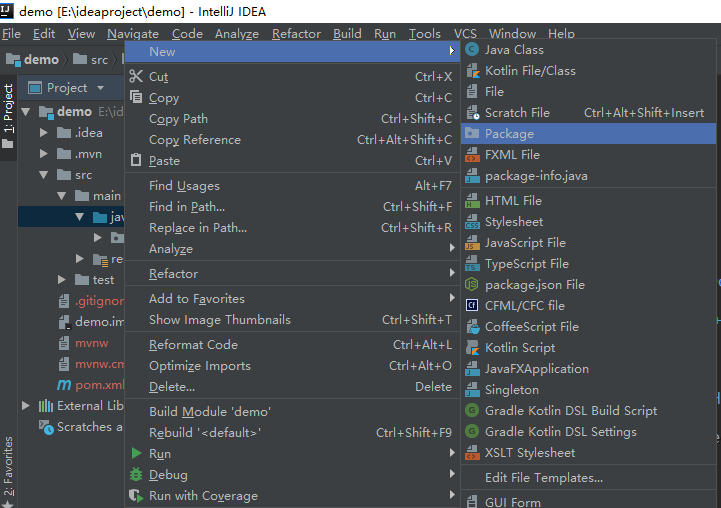Click the Copy icon in context menu
721x508 pixels.
coord(136,97)
